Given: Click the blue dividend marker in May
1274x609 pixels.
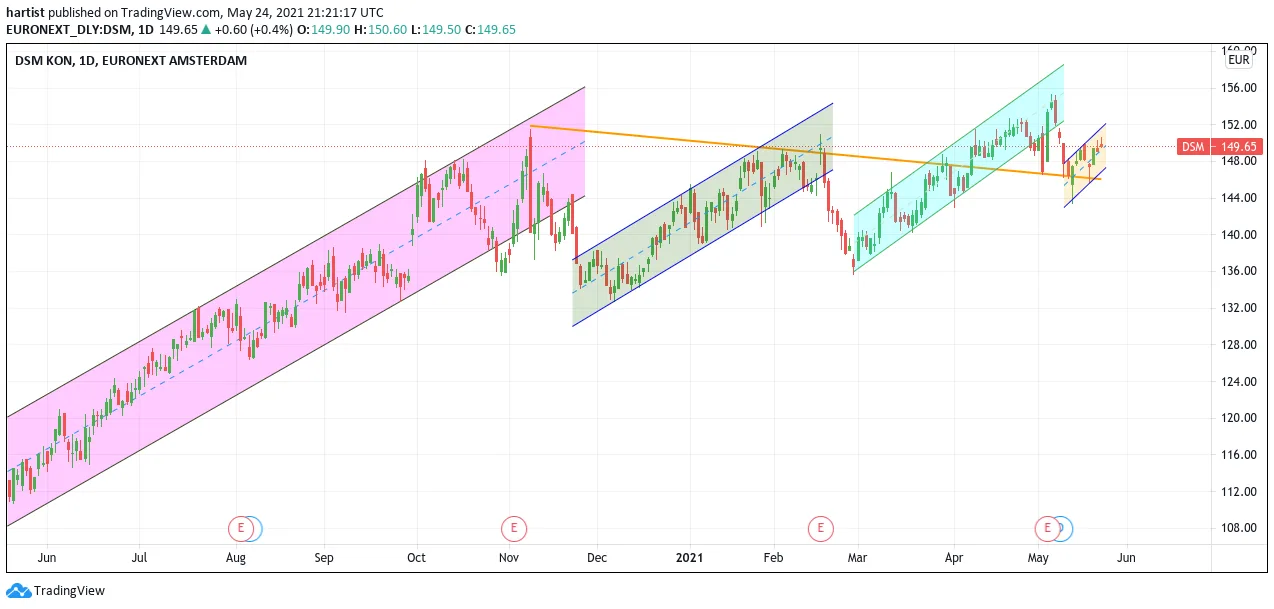Looking at the screenshot, I should click(1064, 527).
